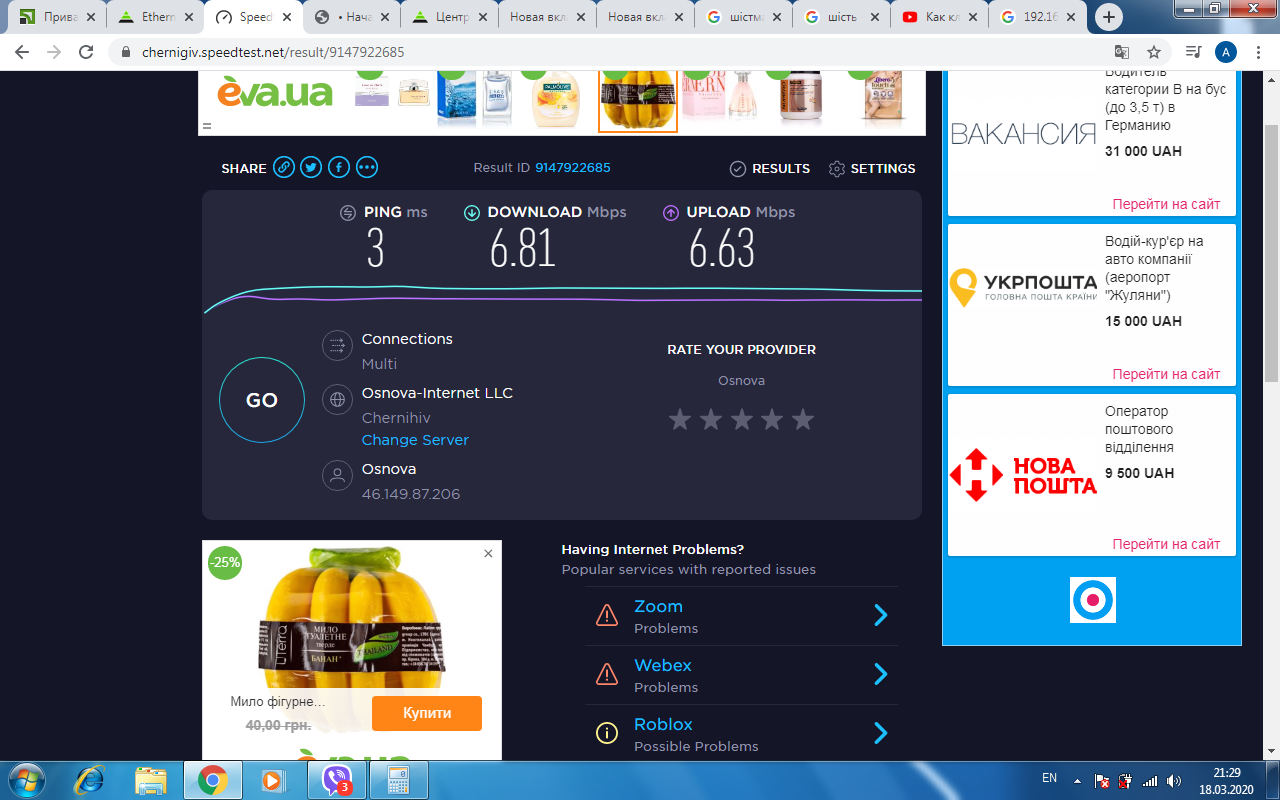Switch to the YouTube tab

click(939, 17)
